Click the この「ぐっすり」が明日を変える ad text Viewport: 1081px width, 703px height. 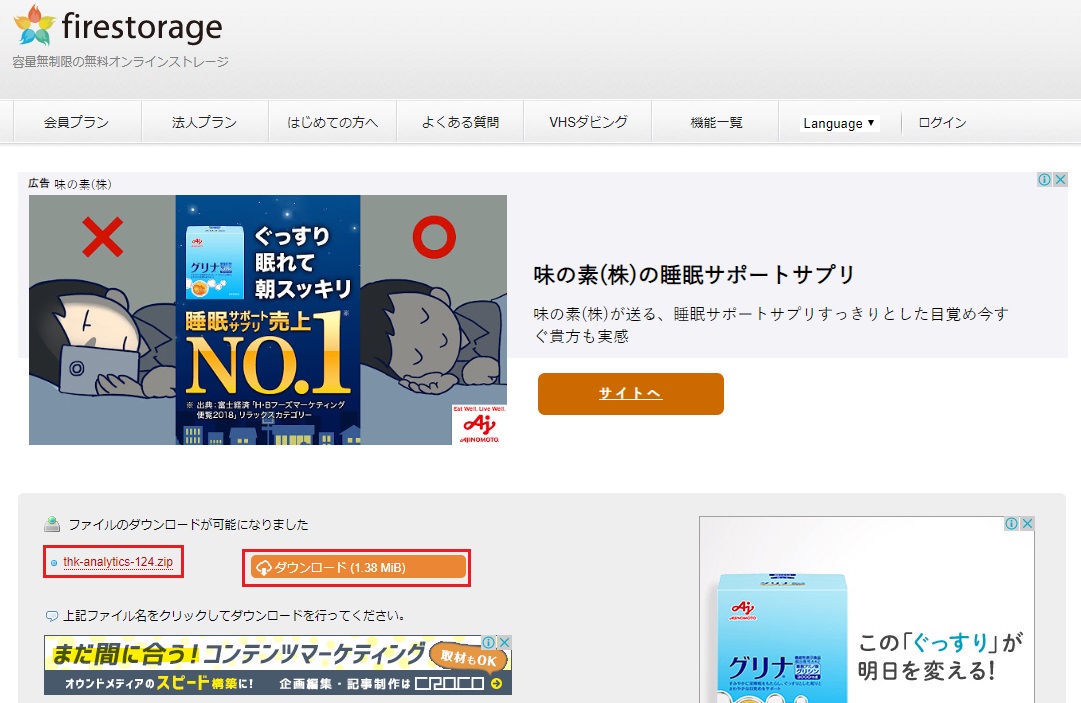940,656
